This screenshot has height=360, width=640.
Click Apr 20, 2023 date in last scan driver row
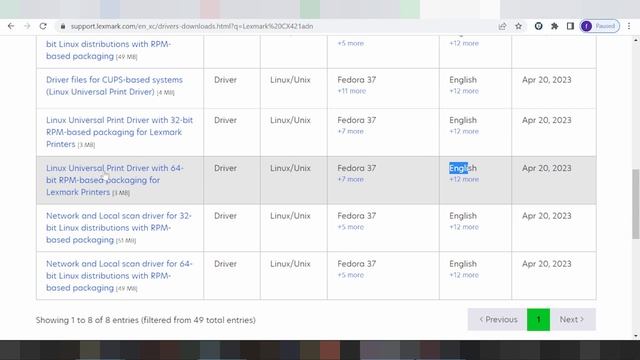click(547, 264)
